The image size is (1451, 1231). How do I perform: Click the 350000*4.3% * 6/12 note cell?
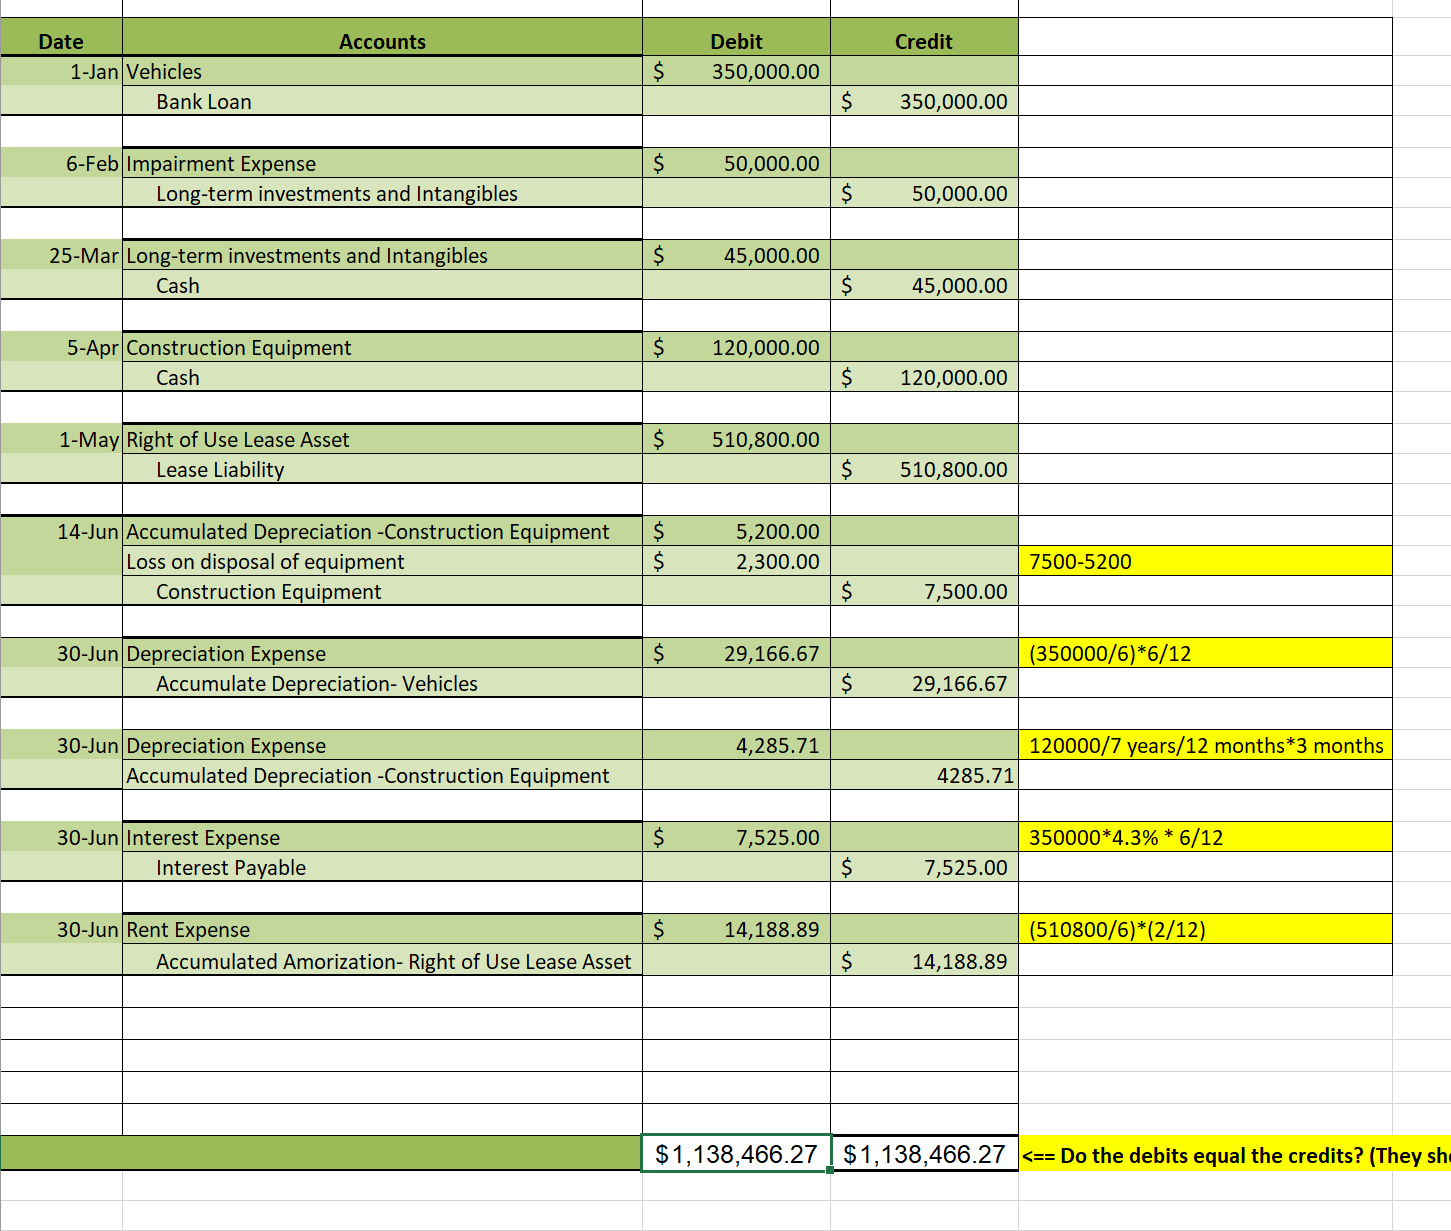tap(1205, 837)
